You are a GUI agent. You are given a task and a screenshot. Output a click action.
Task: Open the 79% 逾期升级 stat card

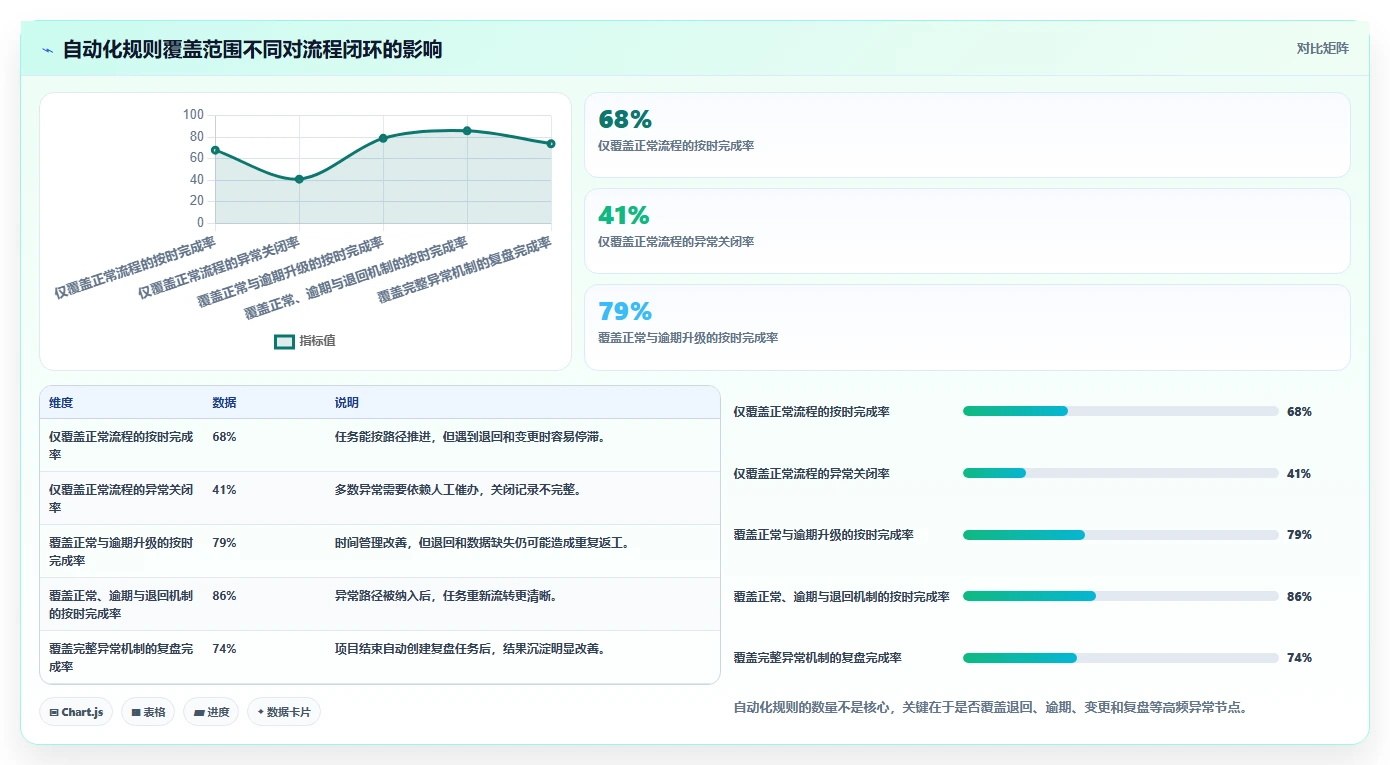click(x=967, y=327)
